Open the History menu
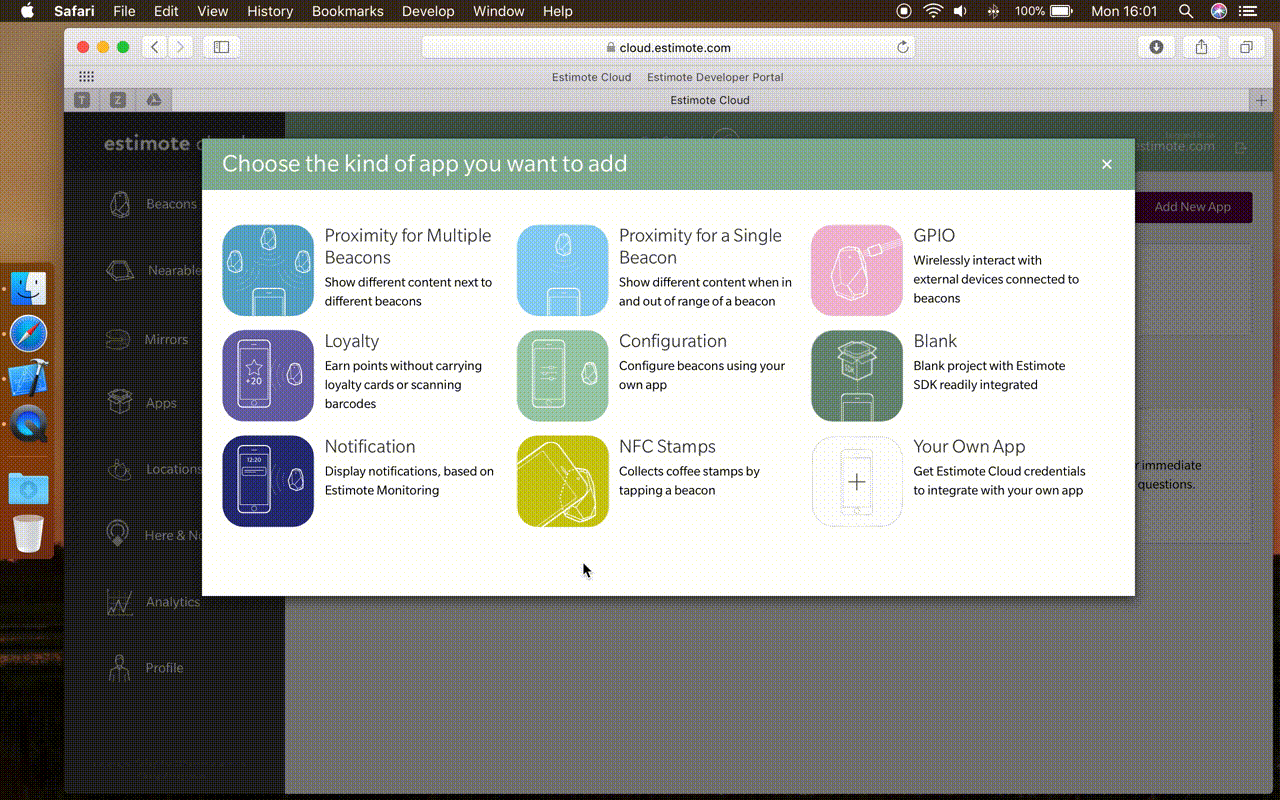The width and height of the screenshot is (1280, 800). pos(270,11)
